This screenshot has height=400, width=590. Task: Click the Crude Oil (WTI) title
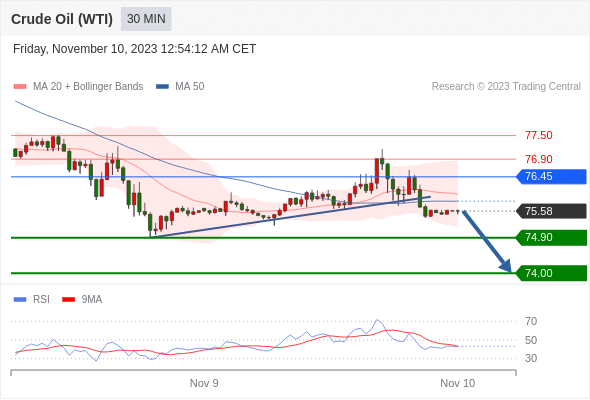pyautogui.click(x=62, y=19)
